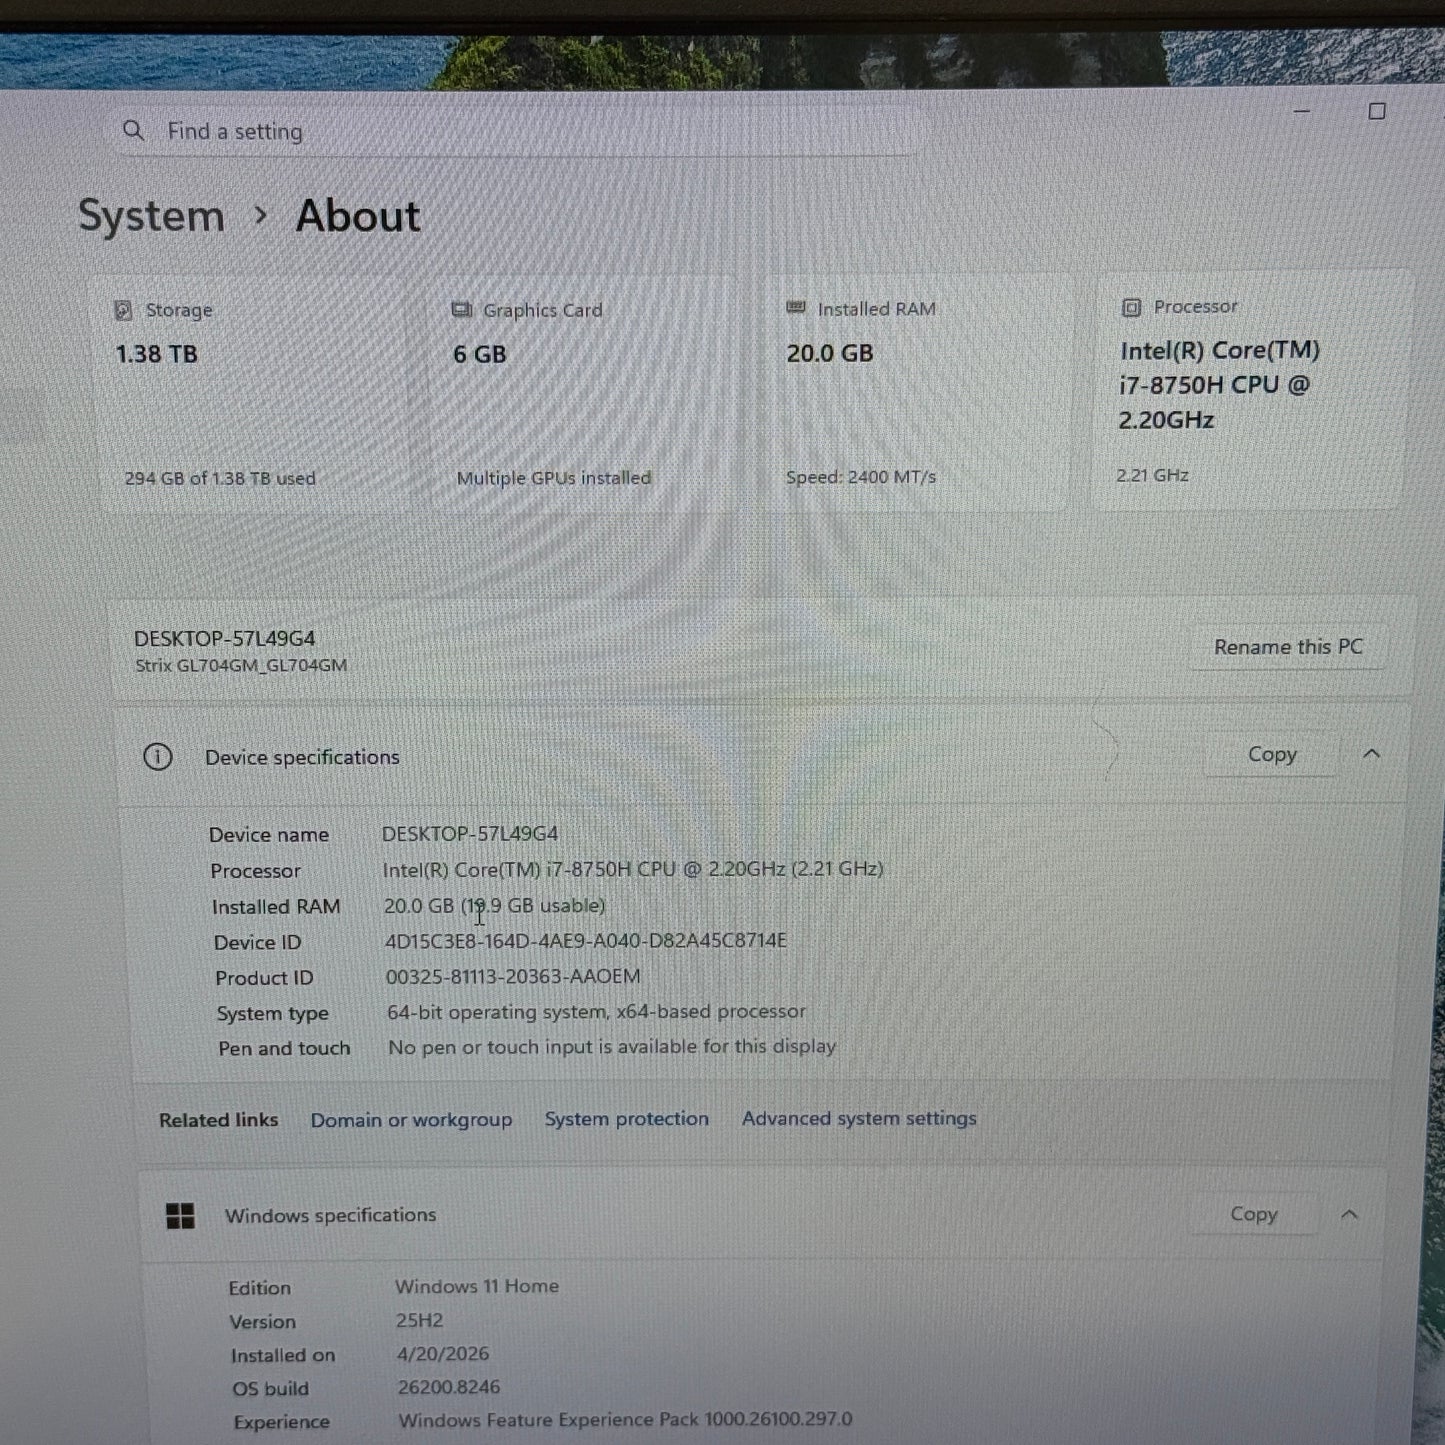1445x1445 pixels.
Task: Click the Processor card icon
Action: [x=1131, y=307]
